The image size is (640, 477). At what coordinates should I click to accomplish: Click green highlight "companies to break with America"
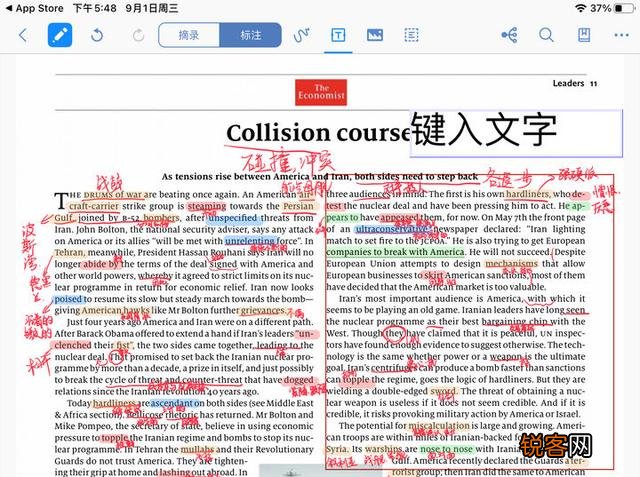[395, 252]
